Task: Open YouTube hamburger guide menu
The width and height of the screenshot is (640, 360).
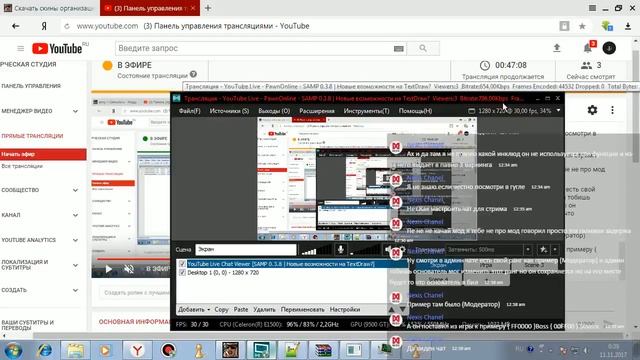Action: click(x=20, y=49)
